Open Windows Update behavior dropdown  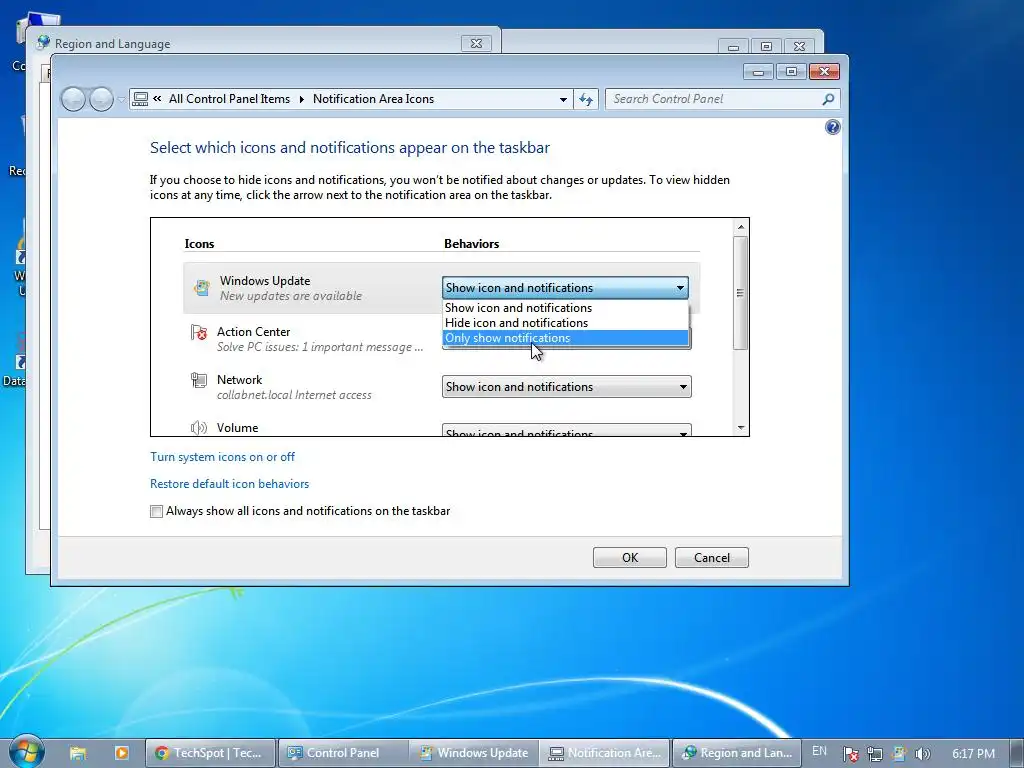pyautogui.click(x=566, y=288)
